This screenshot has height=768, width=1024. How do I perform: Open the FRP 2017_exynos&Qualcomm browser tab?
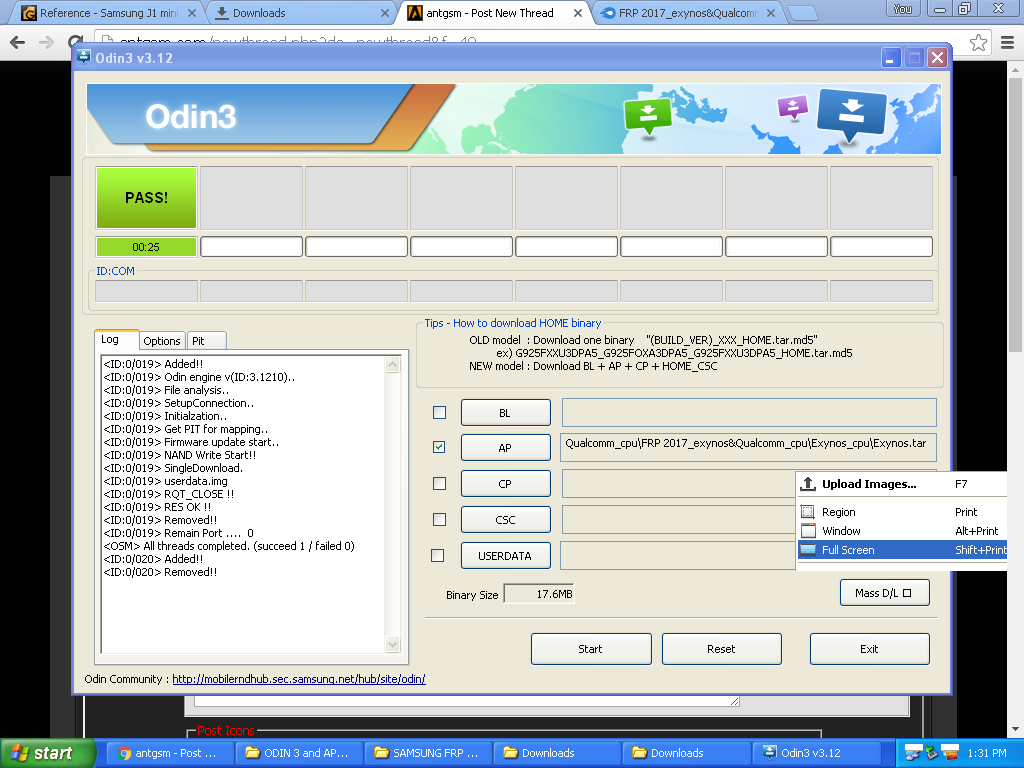point(688,13)
